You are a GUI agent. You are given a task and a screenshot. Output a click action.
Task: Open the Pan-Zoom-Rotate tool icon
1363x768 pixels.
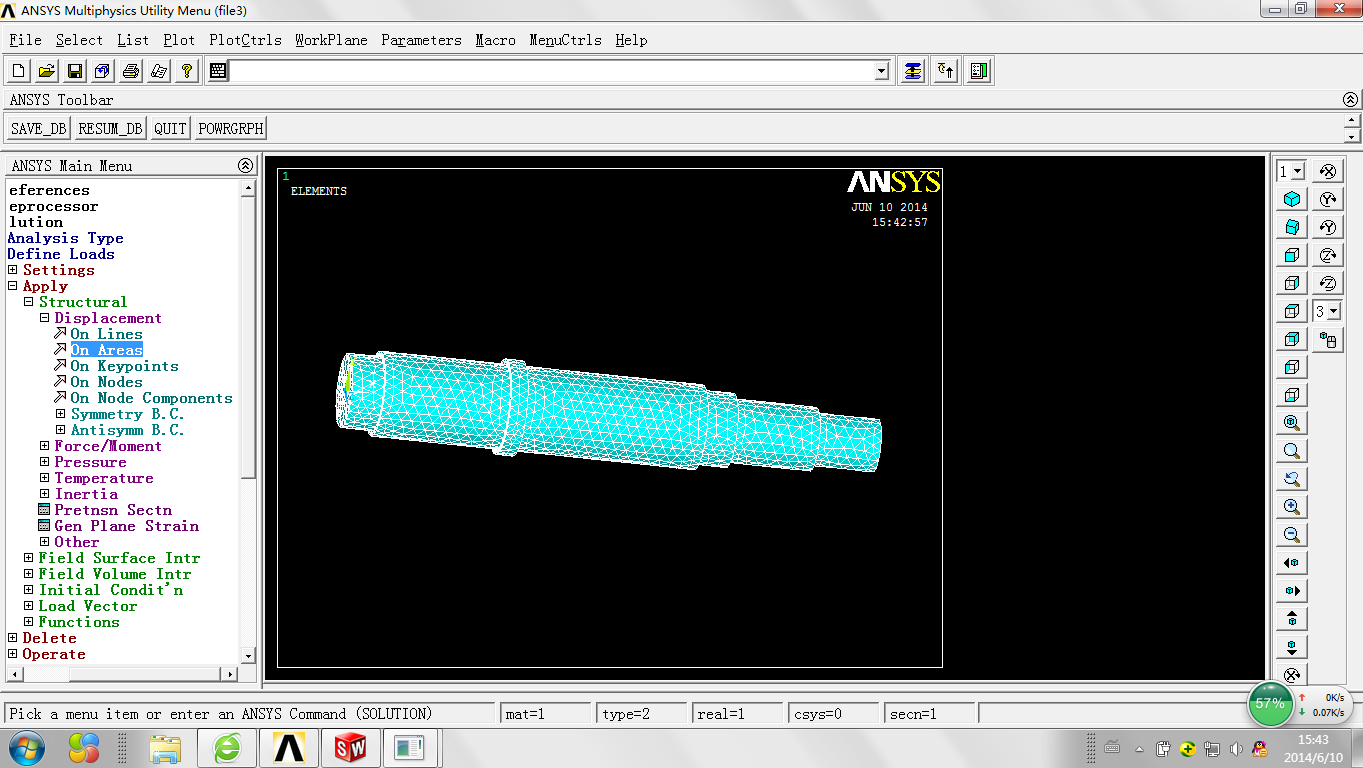(103, 71)
